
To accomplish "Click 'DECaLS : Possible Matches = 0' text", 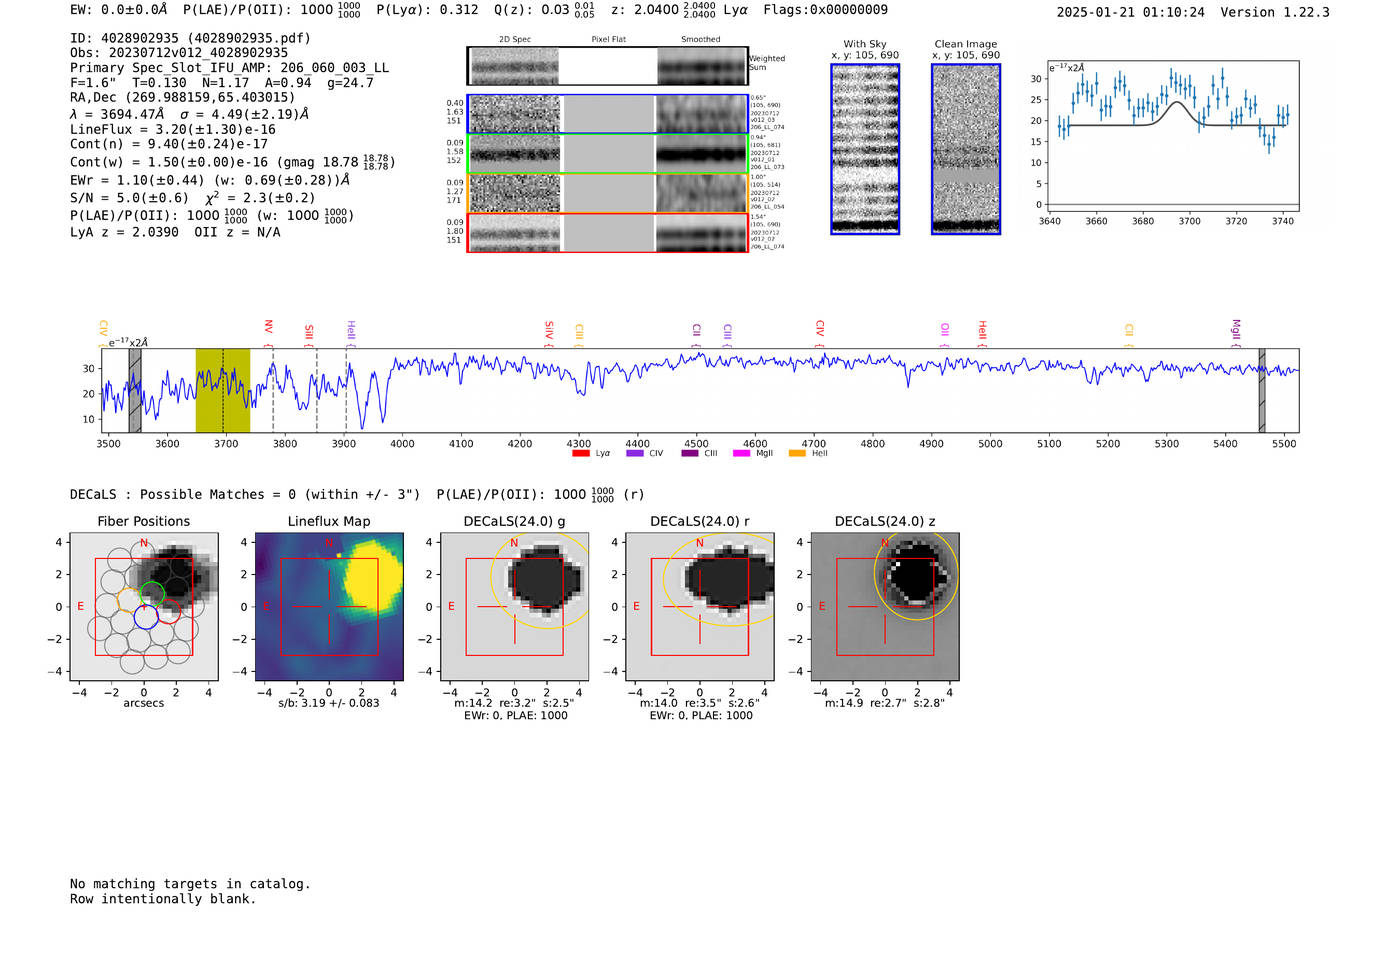I will point(183,494).
